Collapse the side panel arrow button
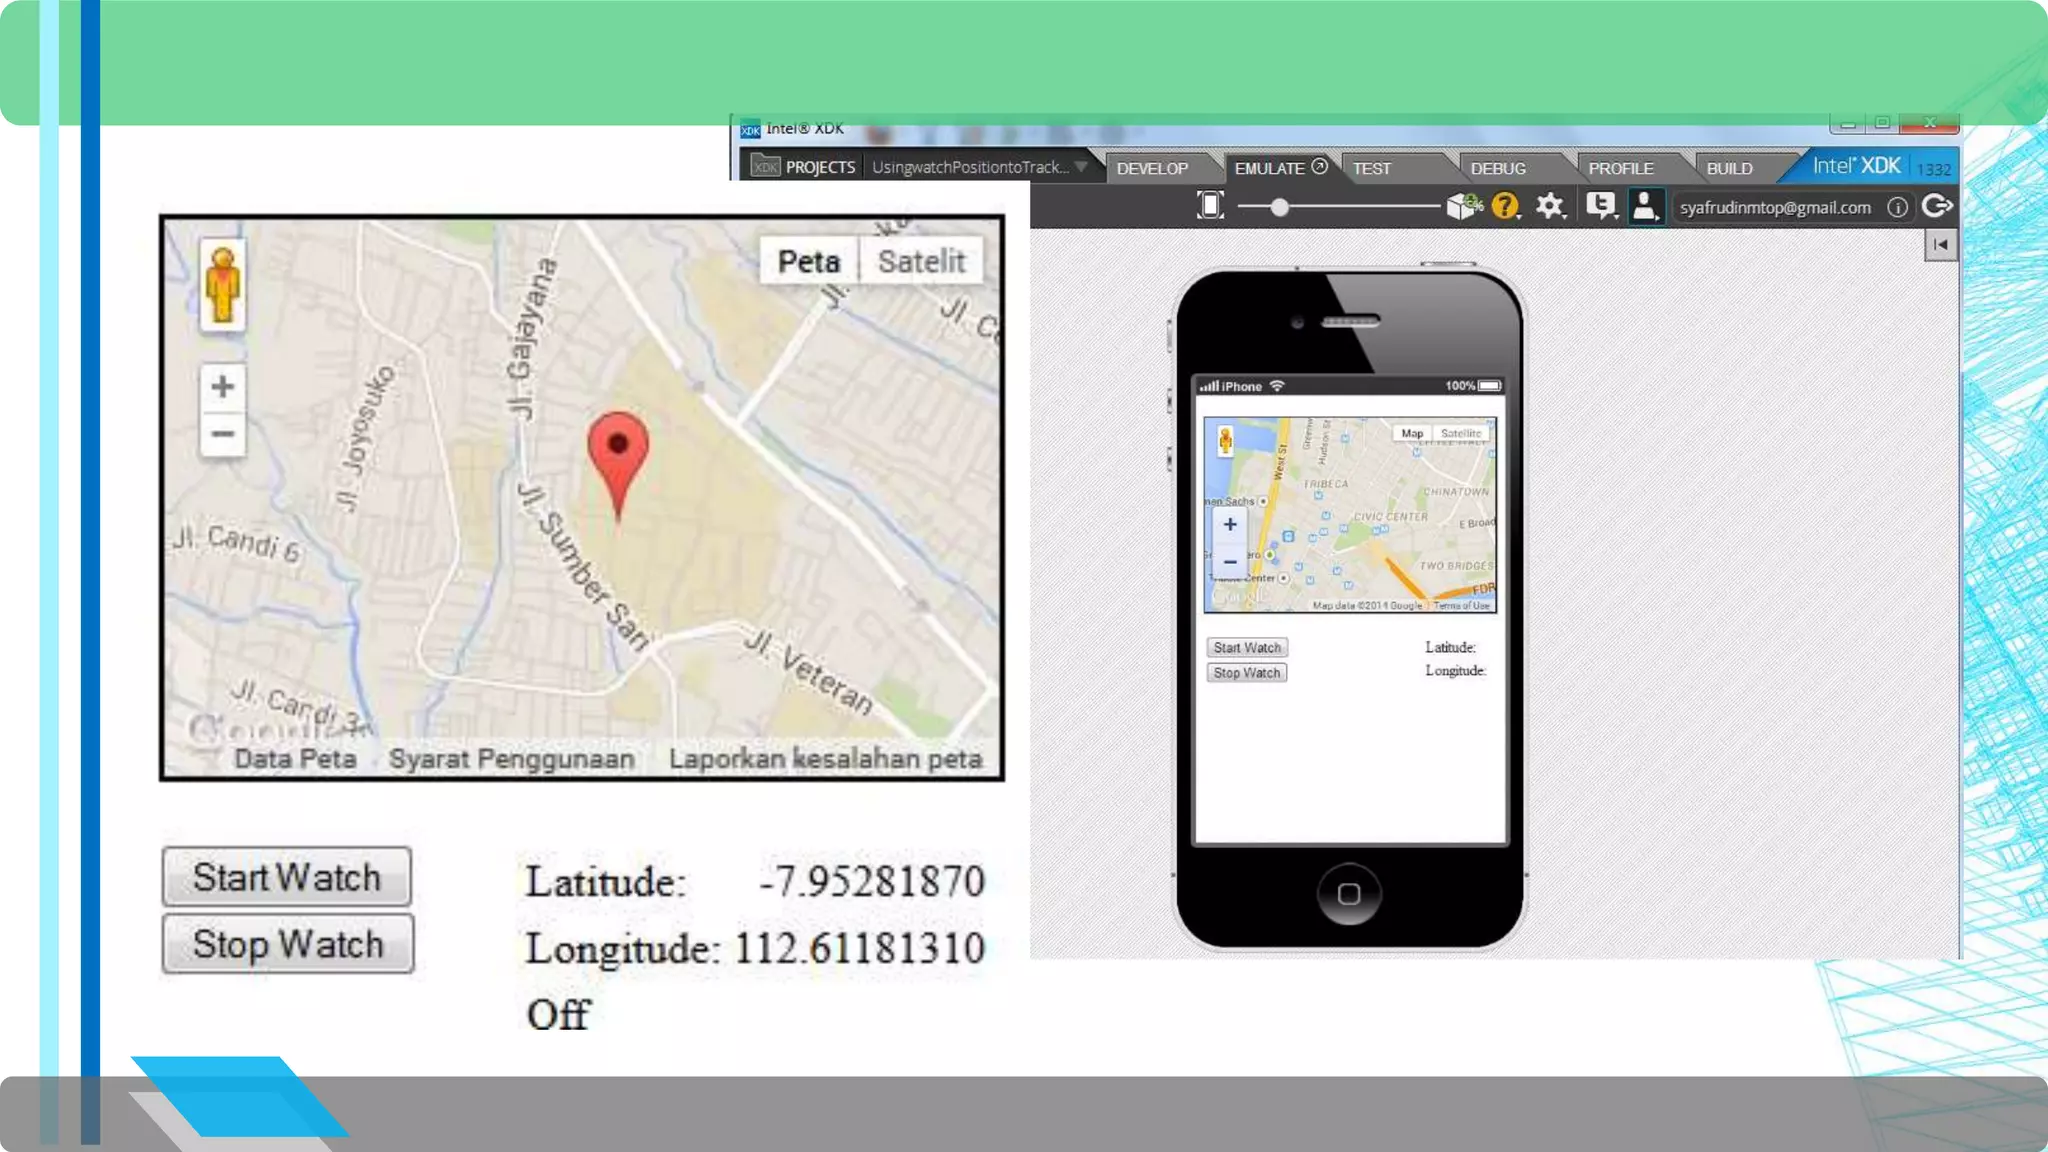Screen dimensions: 2048x1152 1941,245
